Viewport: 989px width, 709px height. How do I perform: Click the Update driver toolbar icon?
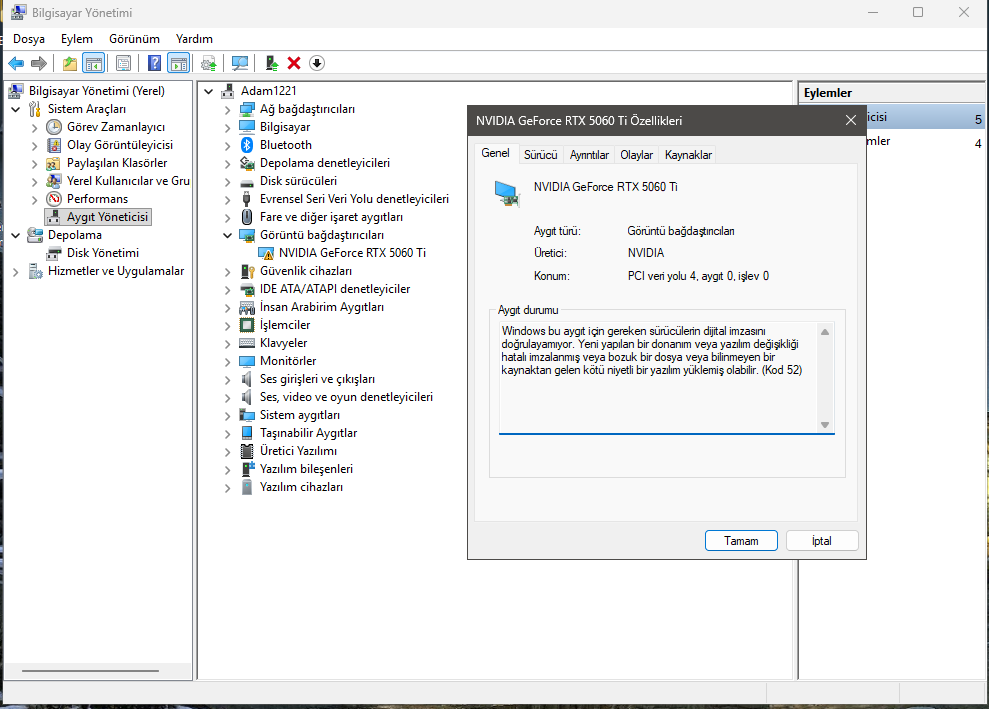click(209, 63)
